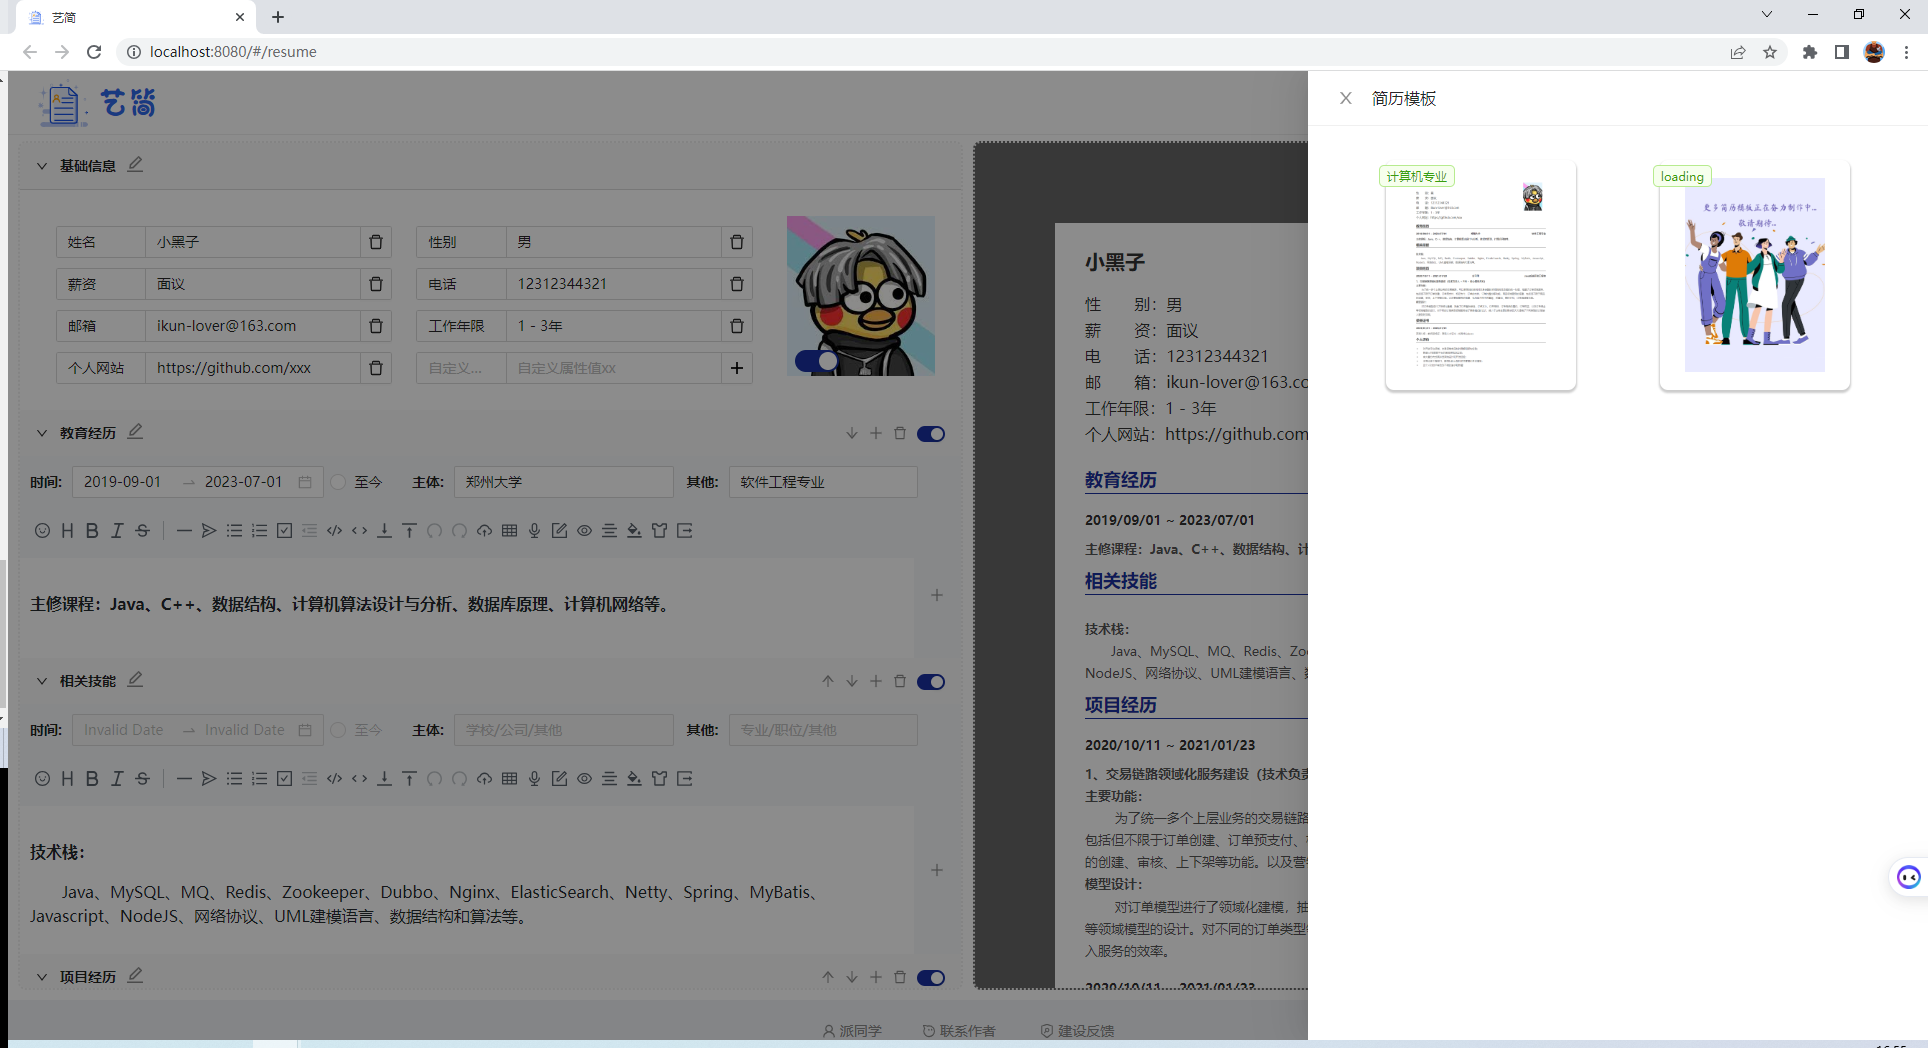Insert table in 相关技能 toolbar
This screenshot has width=1928, height=1048.
pos(509,779)
